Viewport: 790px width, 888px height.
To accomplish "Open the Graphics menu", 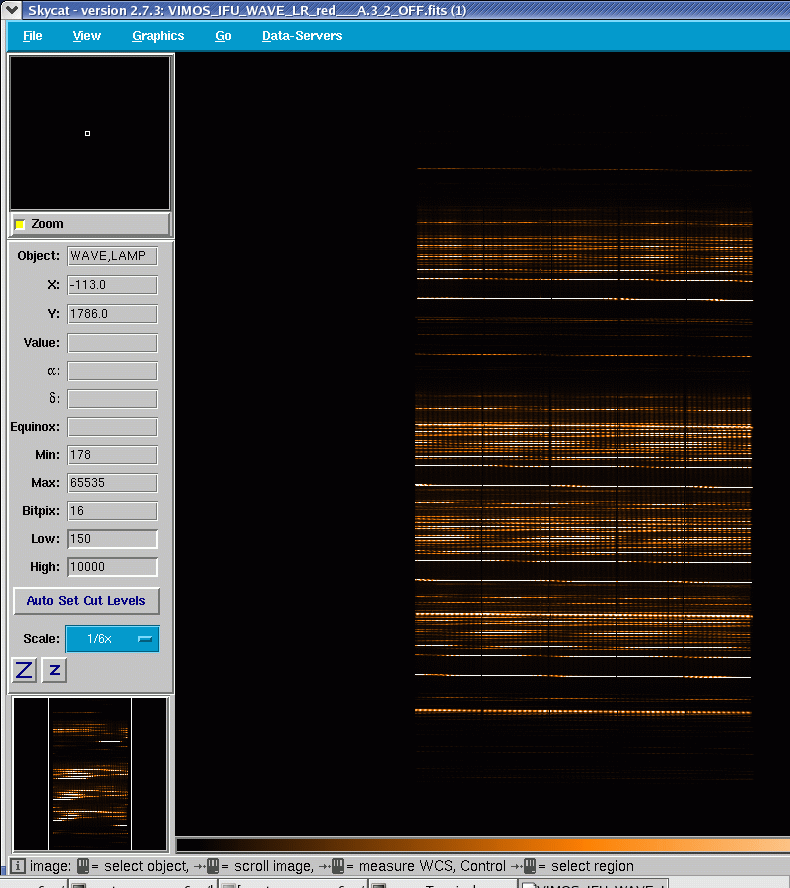I will pyautogui.click(x=158, y=36).
